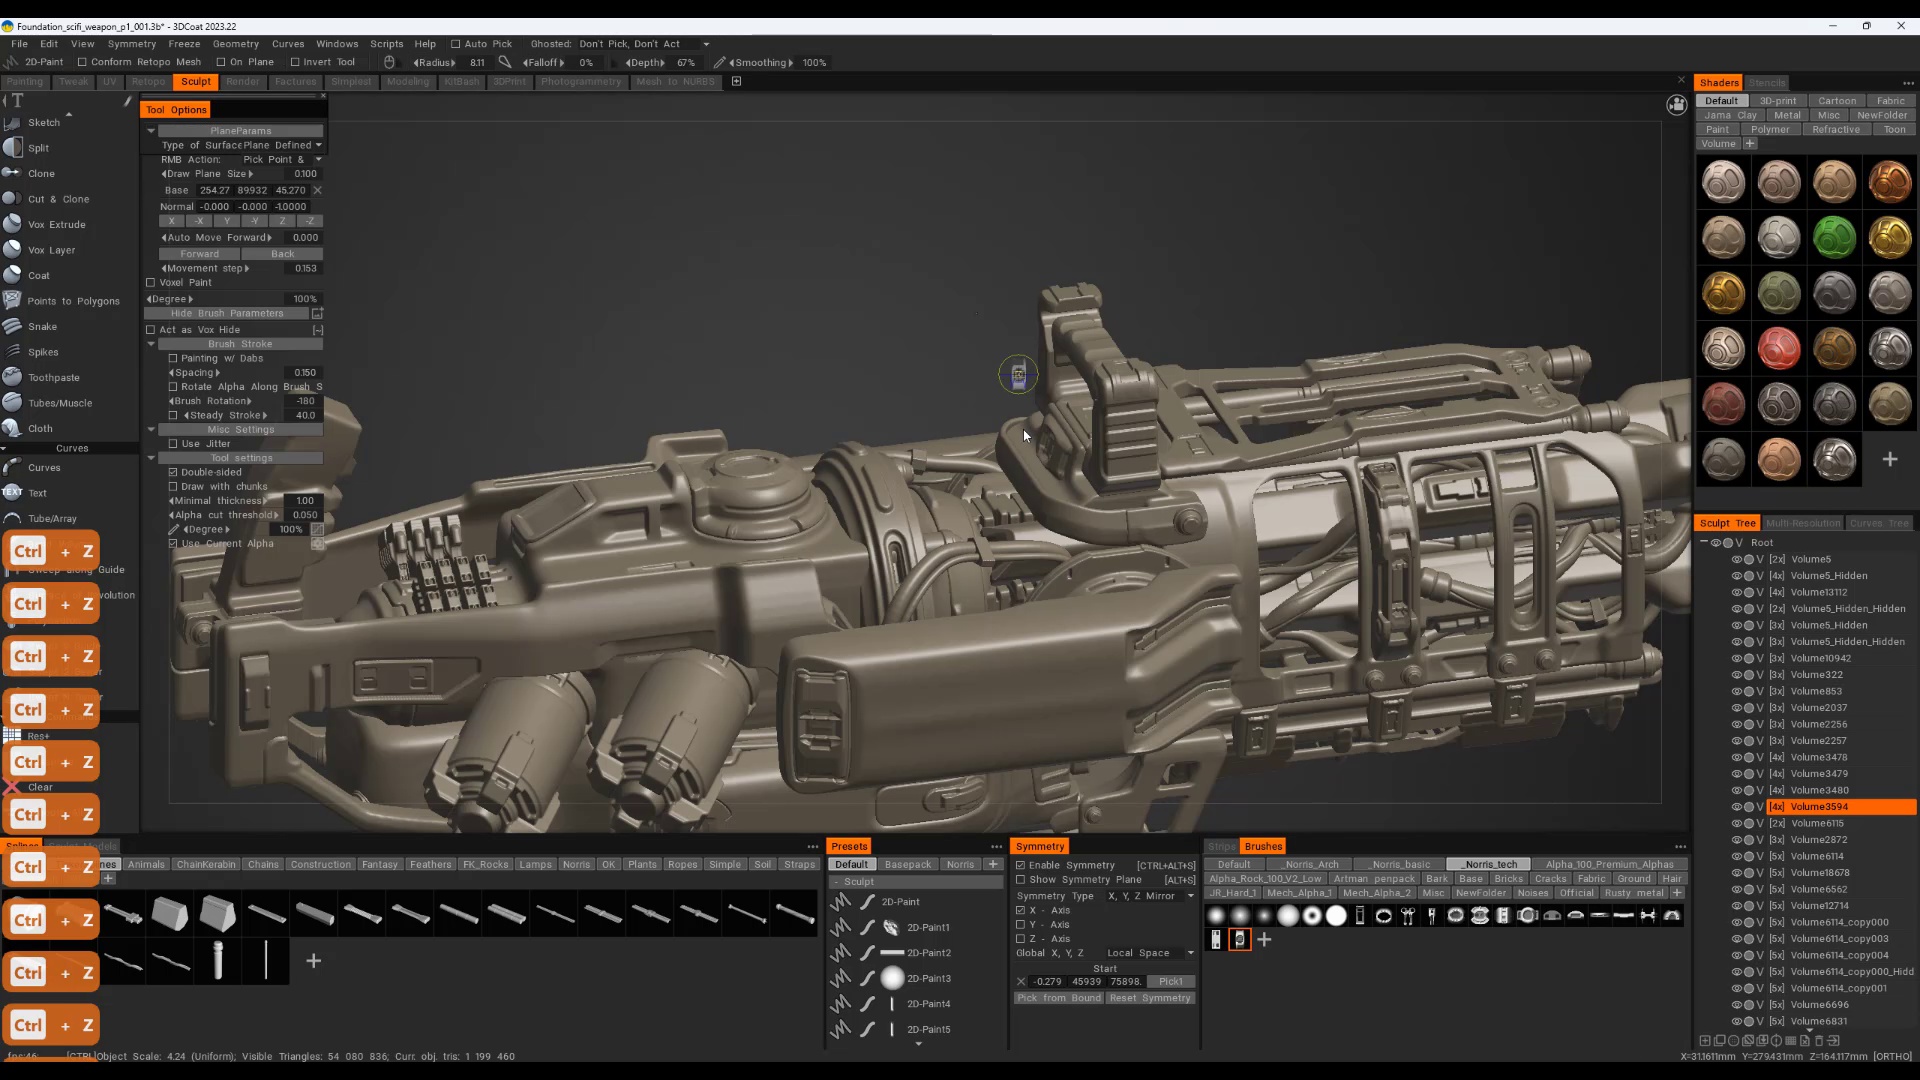This screenshot has height=1080, width=1920.
Task: Click Pick1 button in symmetry panel
Action: (x=1172, y=981)
